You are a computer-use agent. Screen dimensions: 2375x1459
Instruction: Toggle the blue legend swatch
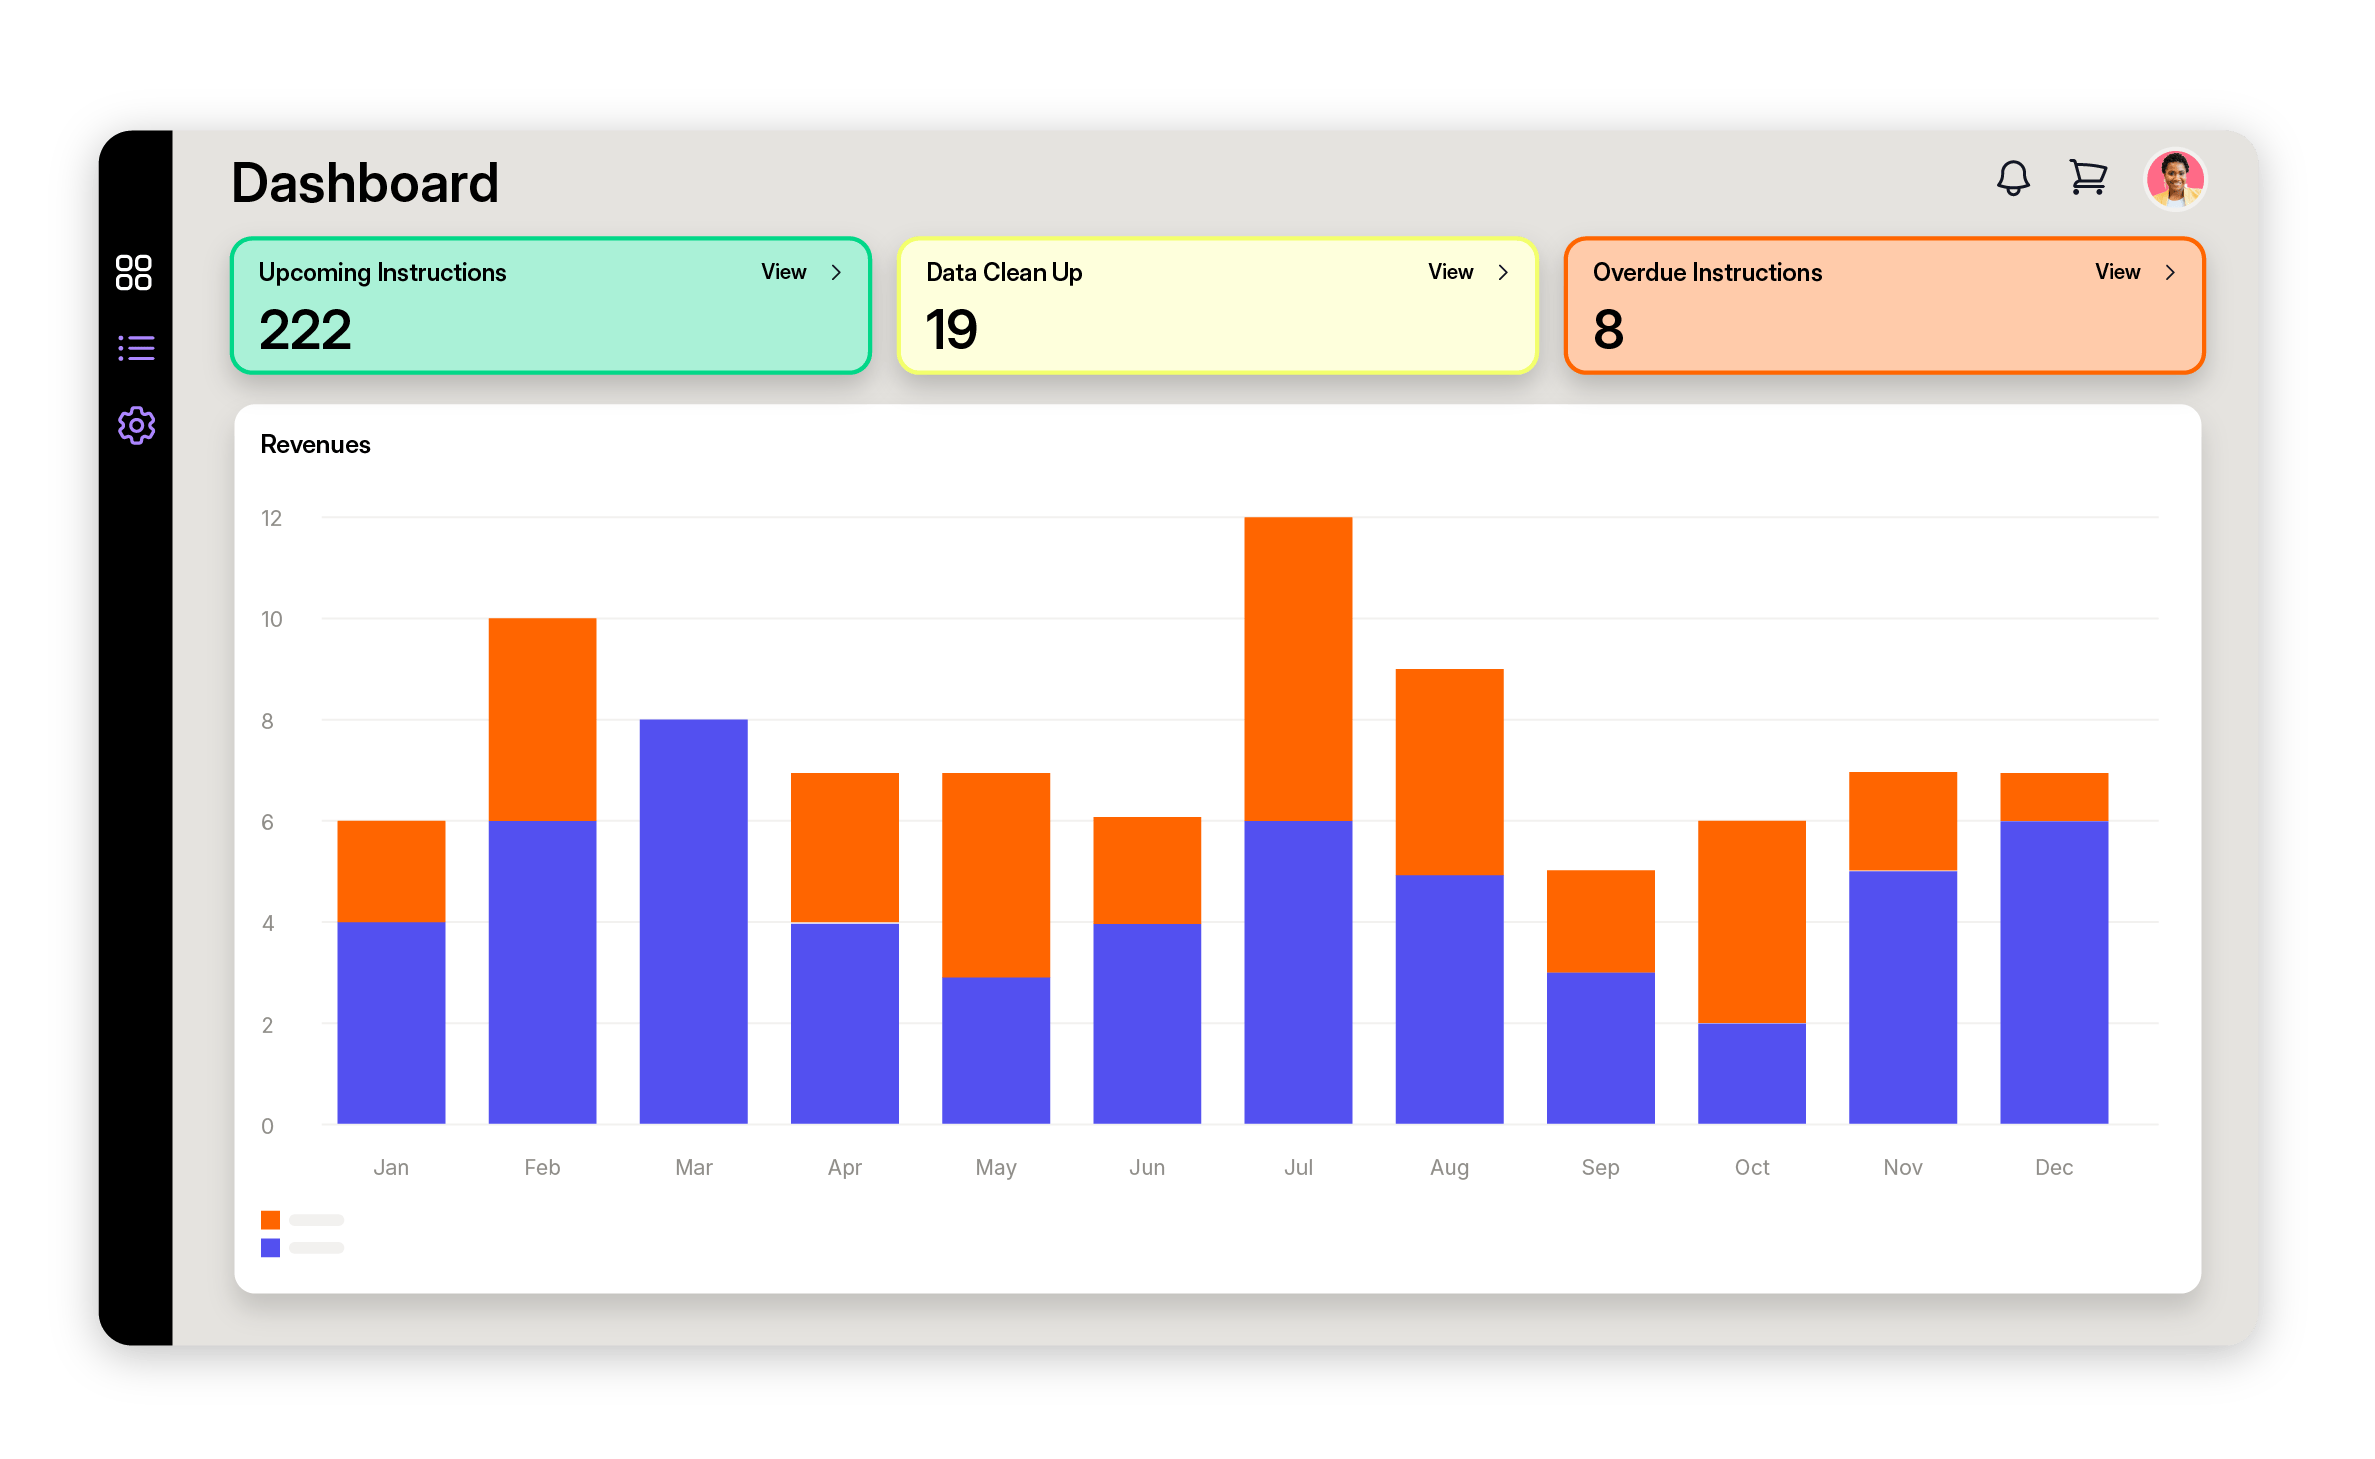click(270, 1248)
